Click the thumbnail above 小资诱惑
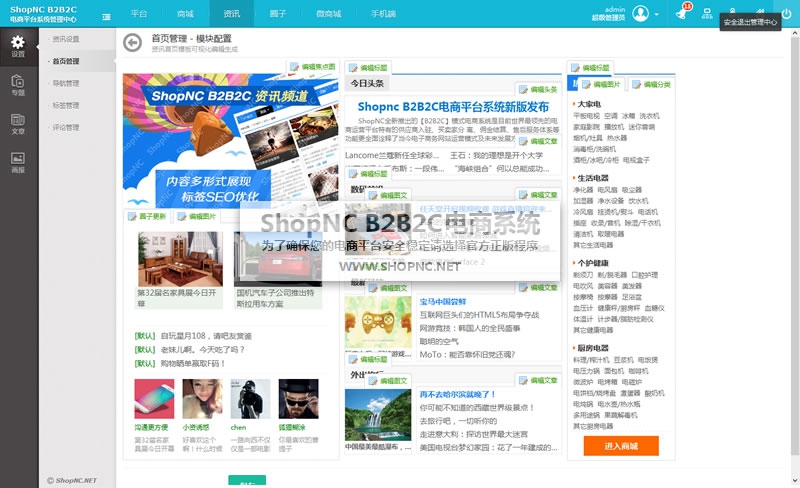 (x=202, y=399)
